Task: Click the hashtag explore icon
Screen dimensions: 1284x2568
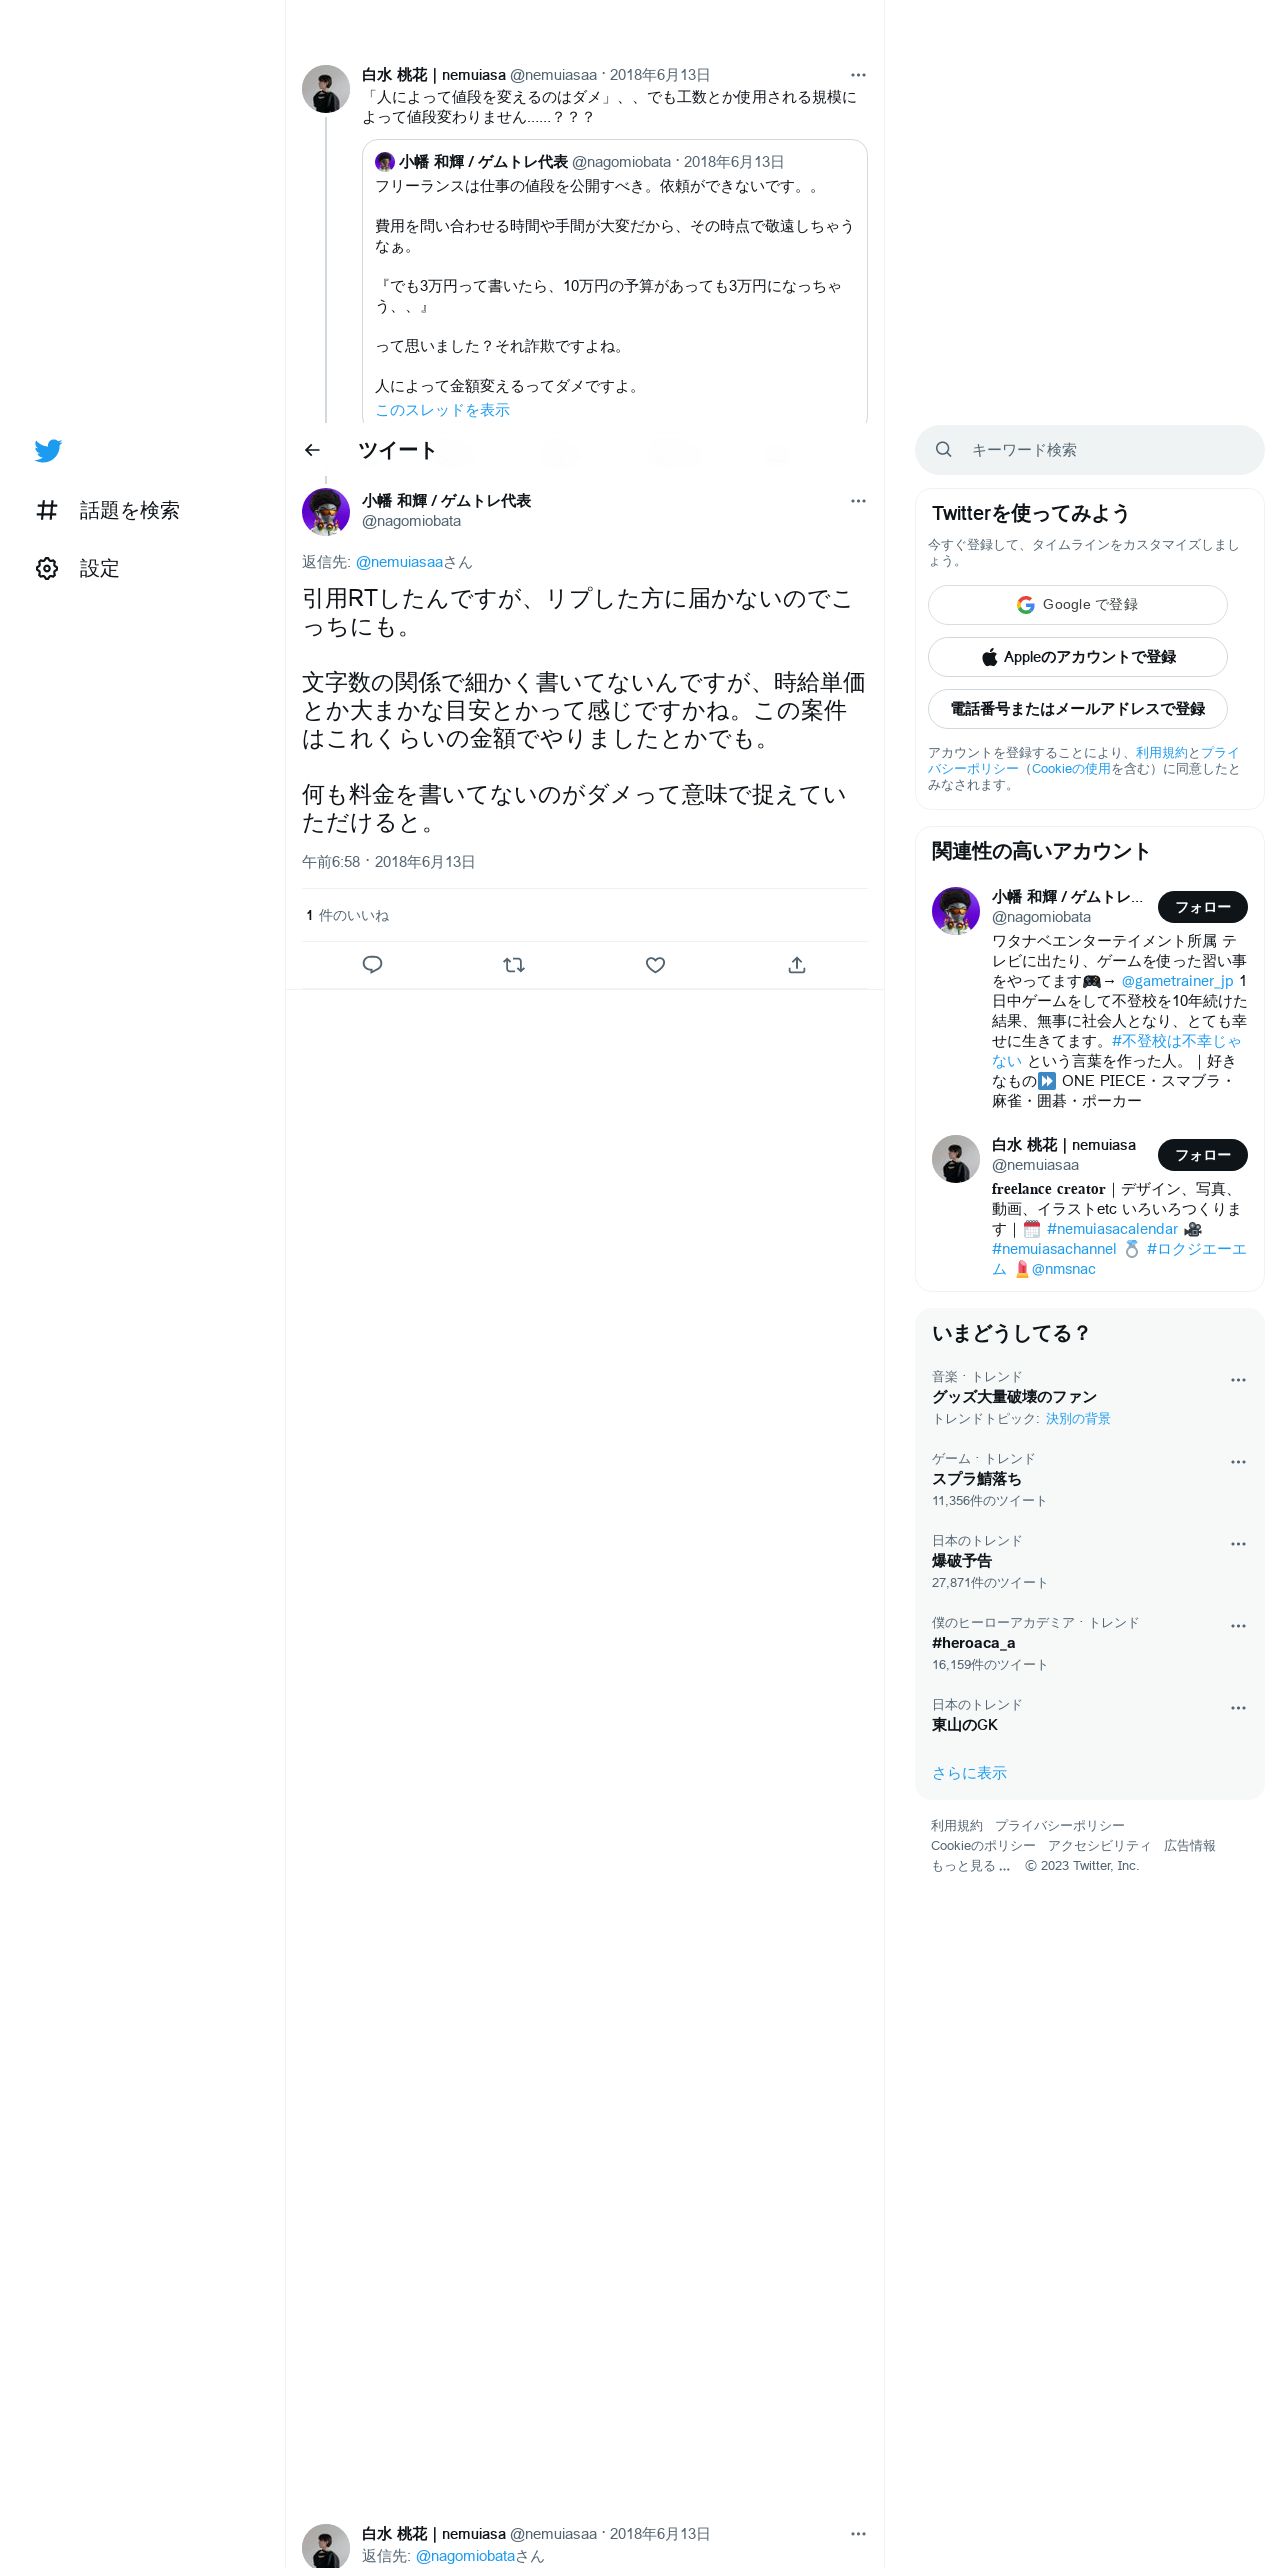Action: pos(47,511)
